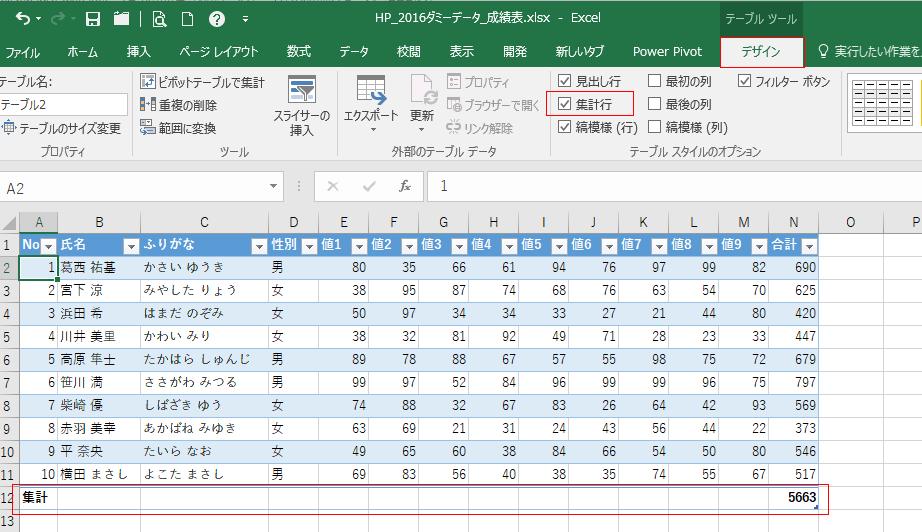Click the Help question mark icon
Image resolution: width=922 pixels, height=532 pixels.
point(216,18)
